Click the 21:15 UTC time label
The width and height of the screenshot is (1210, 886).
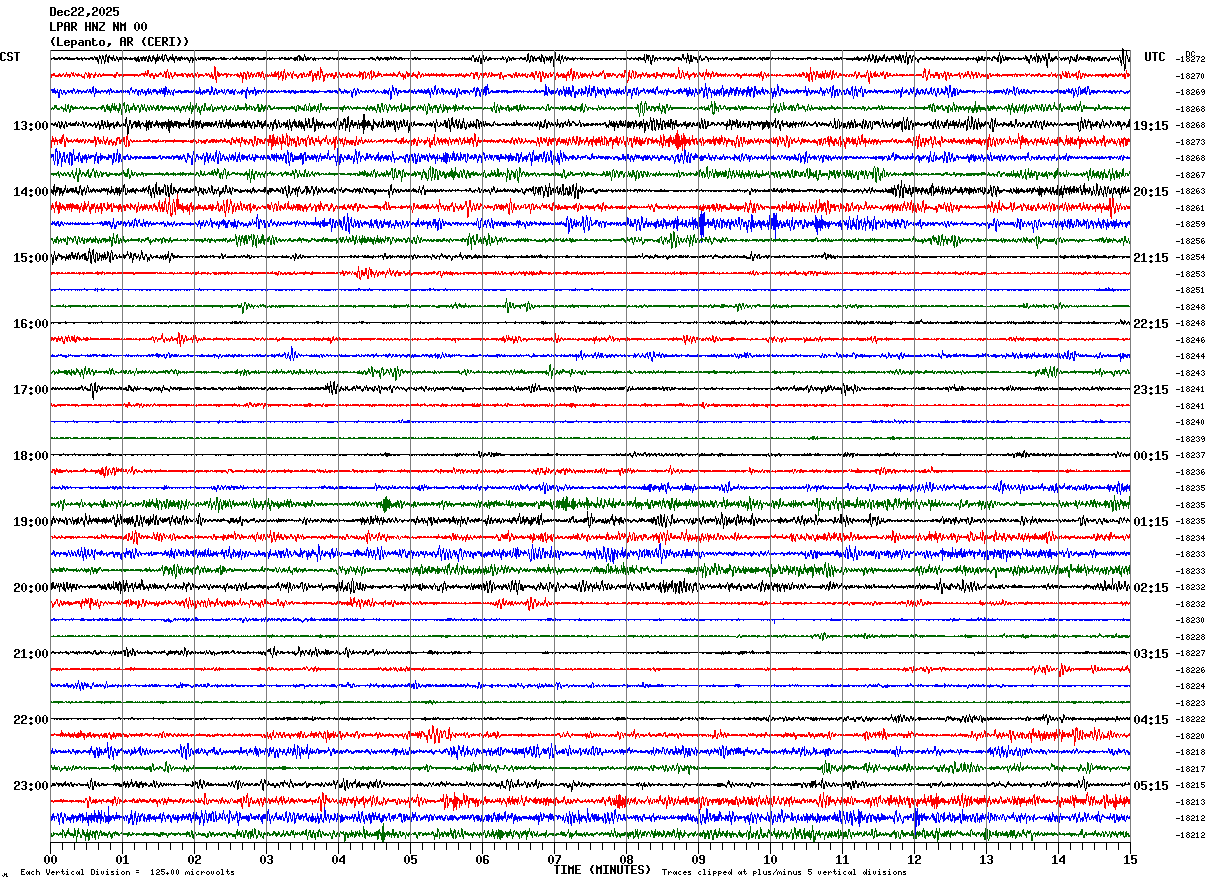coord(1151,258)
